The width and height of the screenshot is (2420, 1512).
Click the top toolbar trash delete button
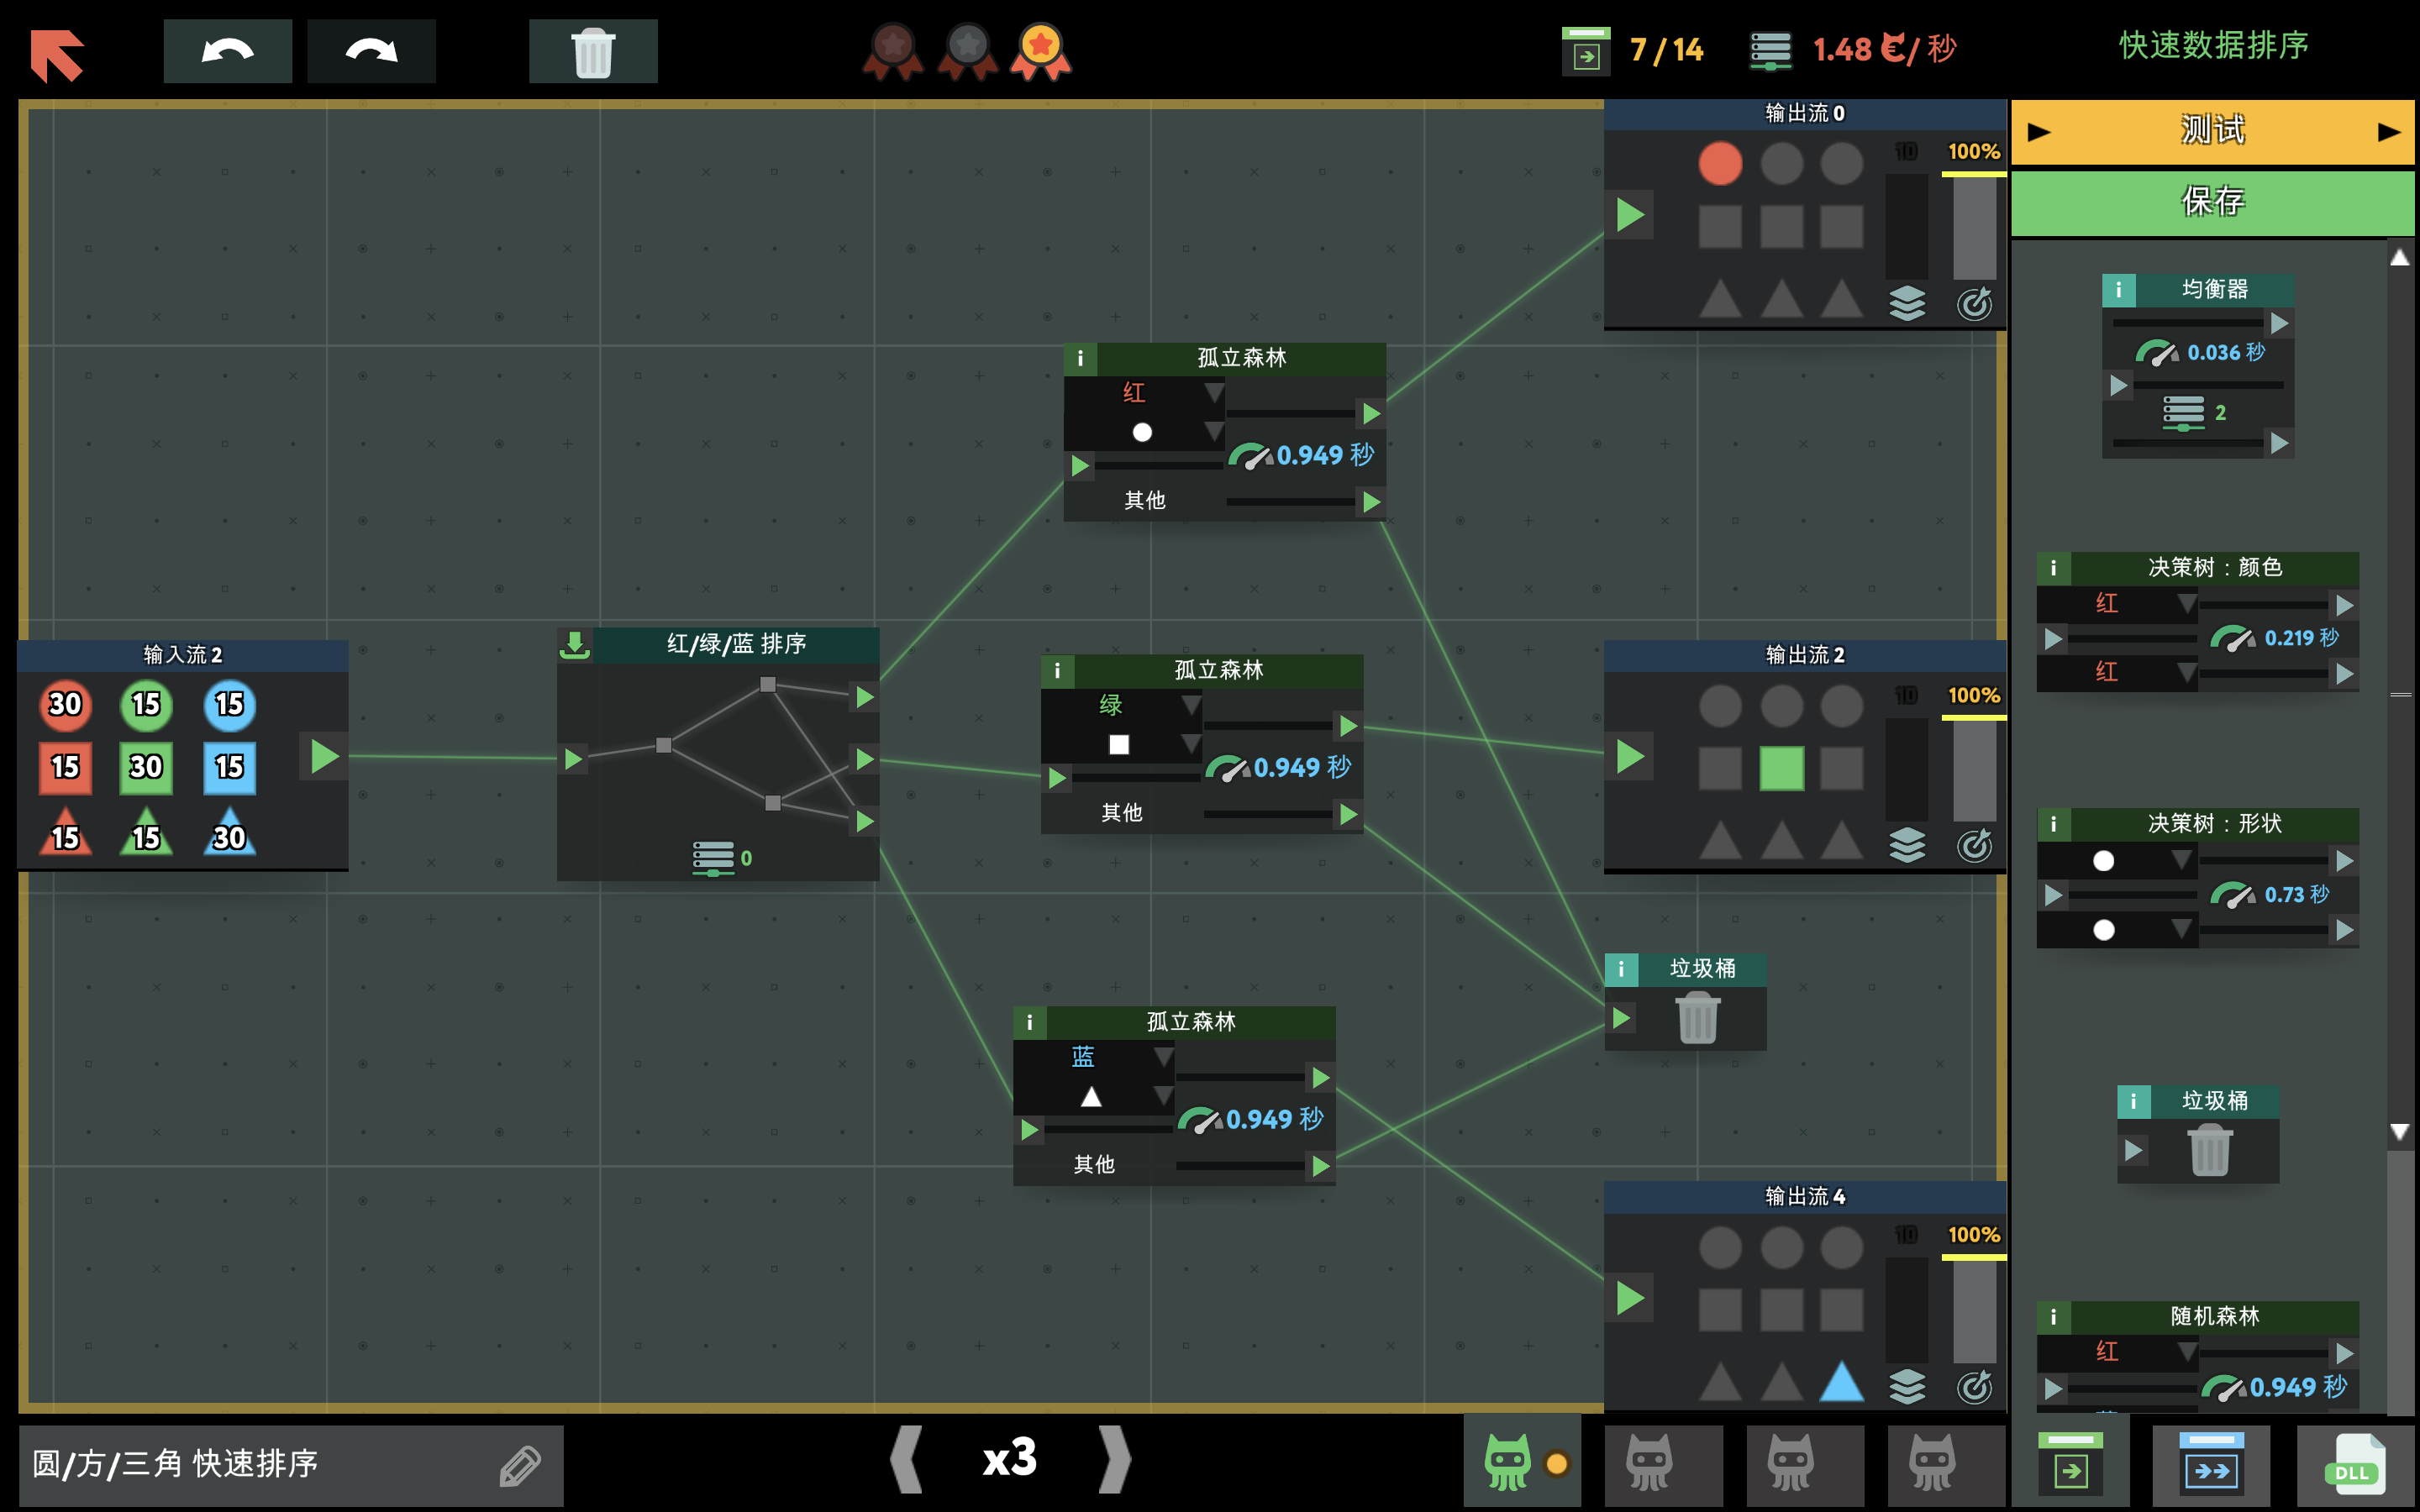593,51
